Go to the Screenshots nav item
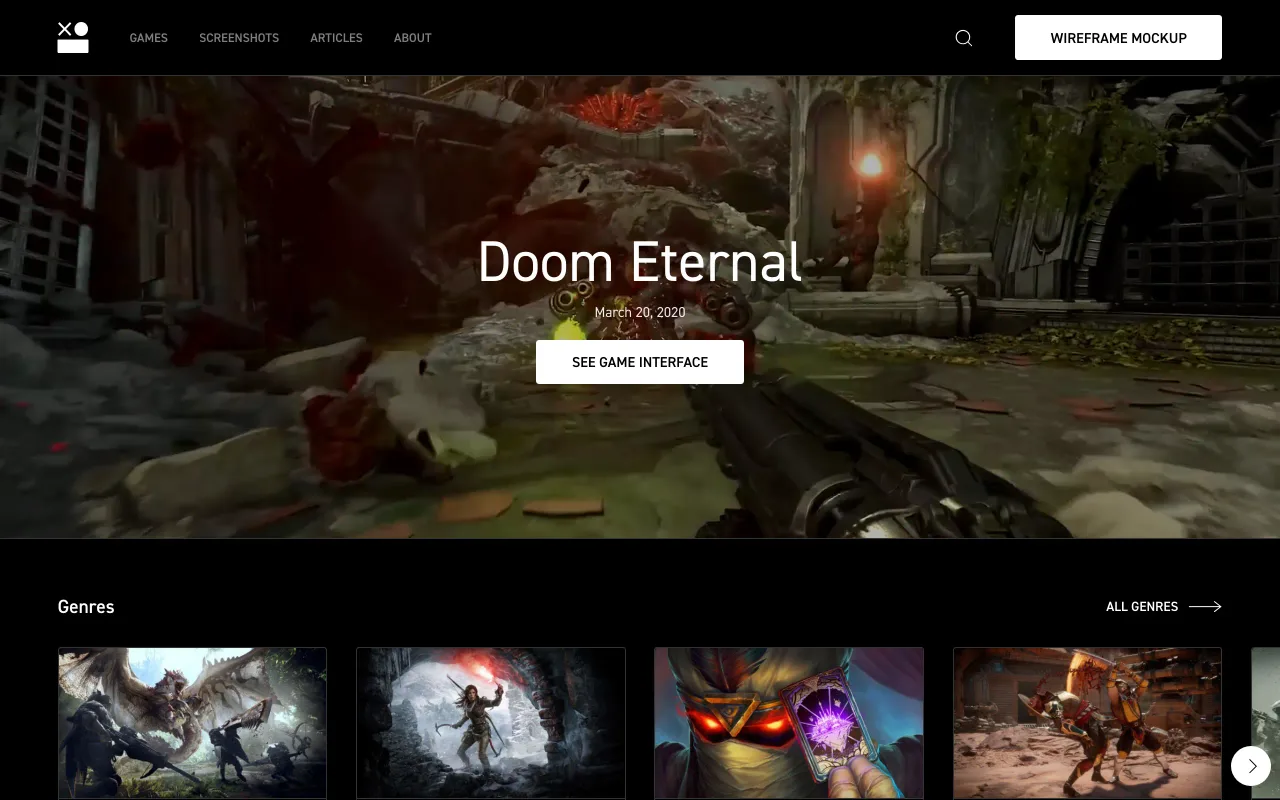1280x800 pixels. tap(239, 38)
